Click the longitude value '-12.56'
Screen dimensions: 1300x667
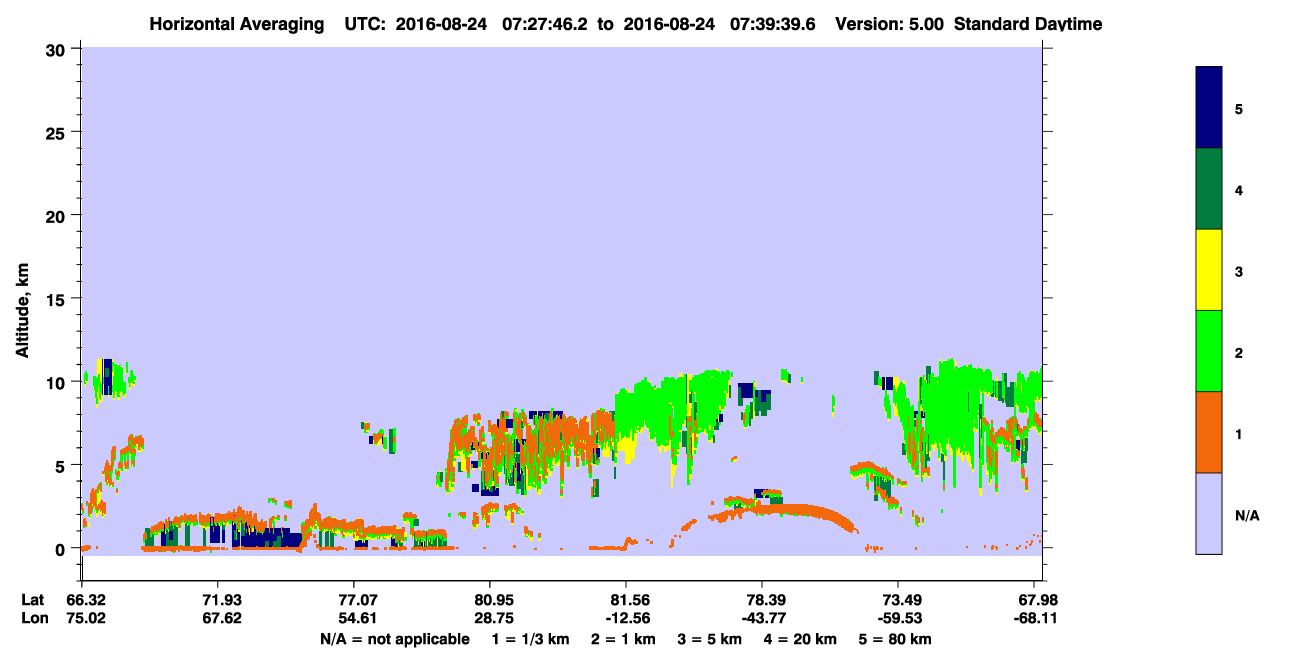pos(626,618)
